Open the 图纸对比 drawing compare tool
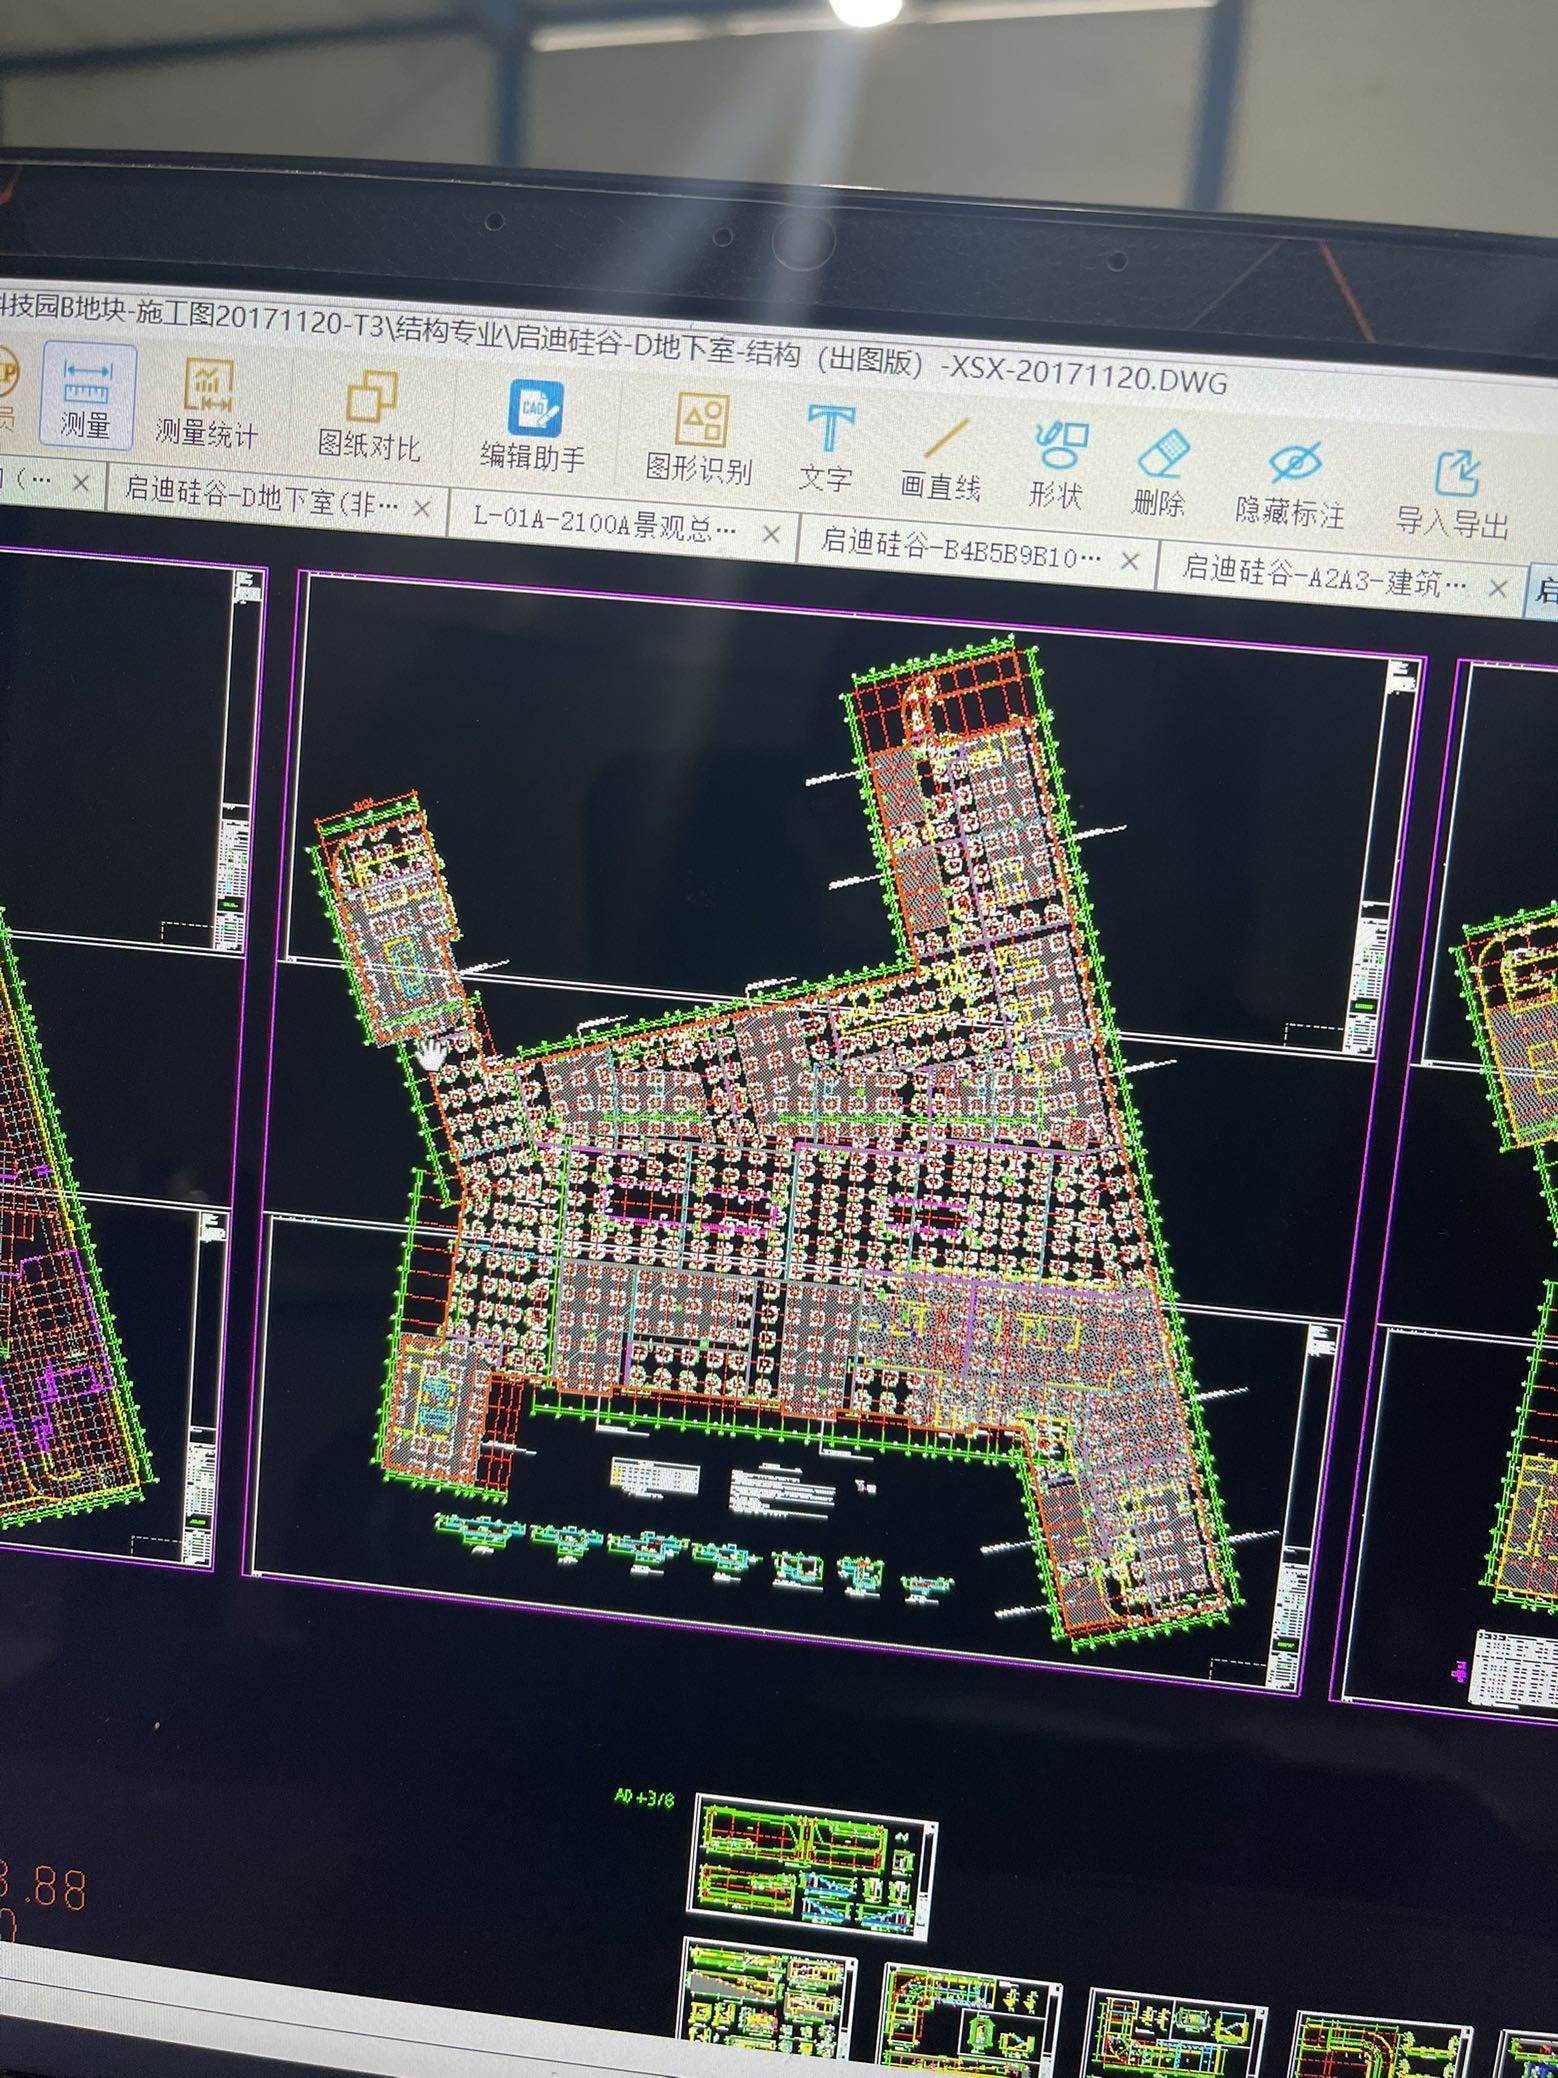Screen dimensions: 1558x2078 click(x=368, y=418)
